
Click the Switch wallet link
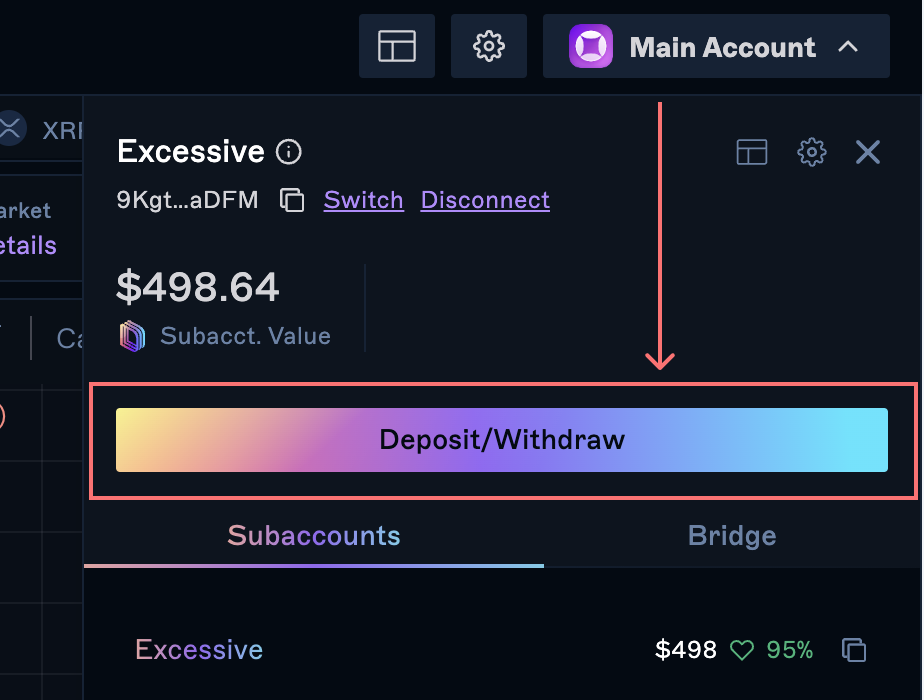pyautogui.click(x=363, y=200)
